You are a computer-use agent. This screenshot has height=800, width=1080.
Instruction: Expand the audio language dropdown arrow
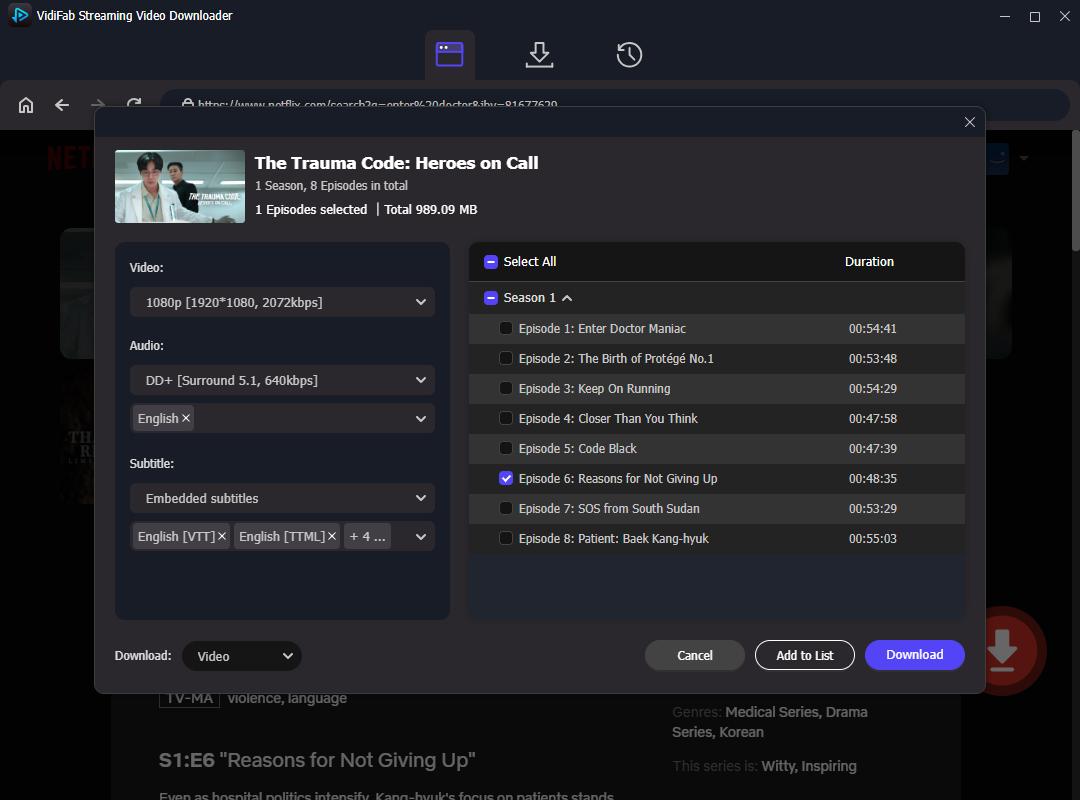pyautogui.click(x=420, y=418)
